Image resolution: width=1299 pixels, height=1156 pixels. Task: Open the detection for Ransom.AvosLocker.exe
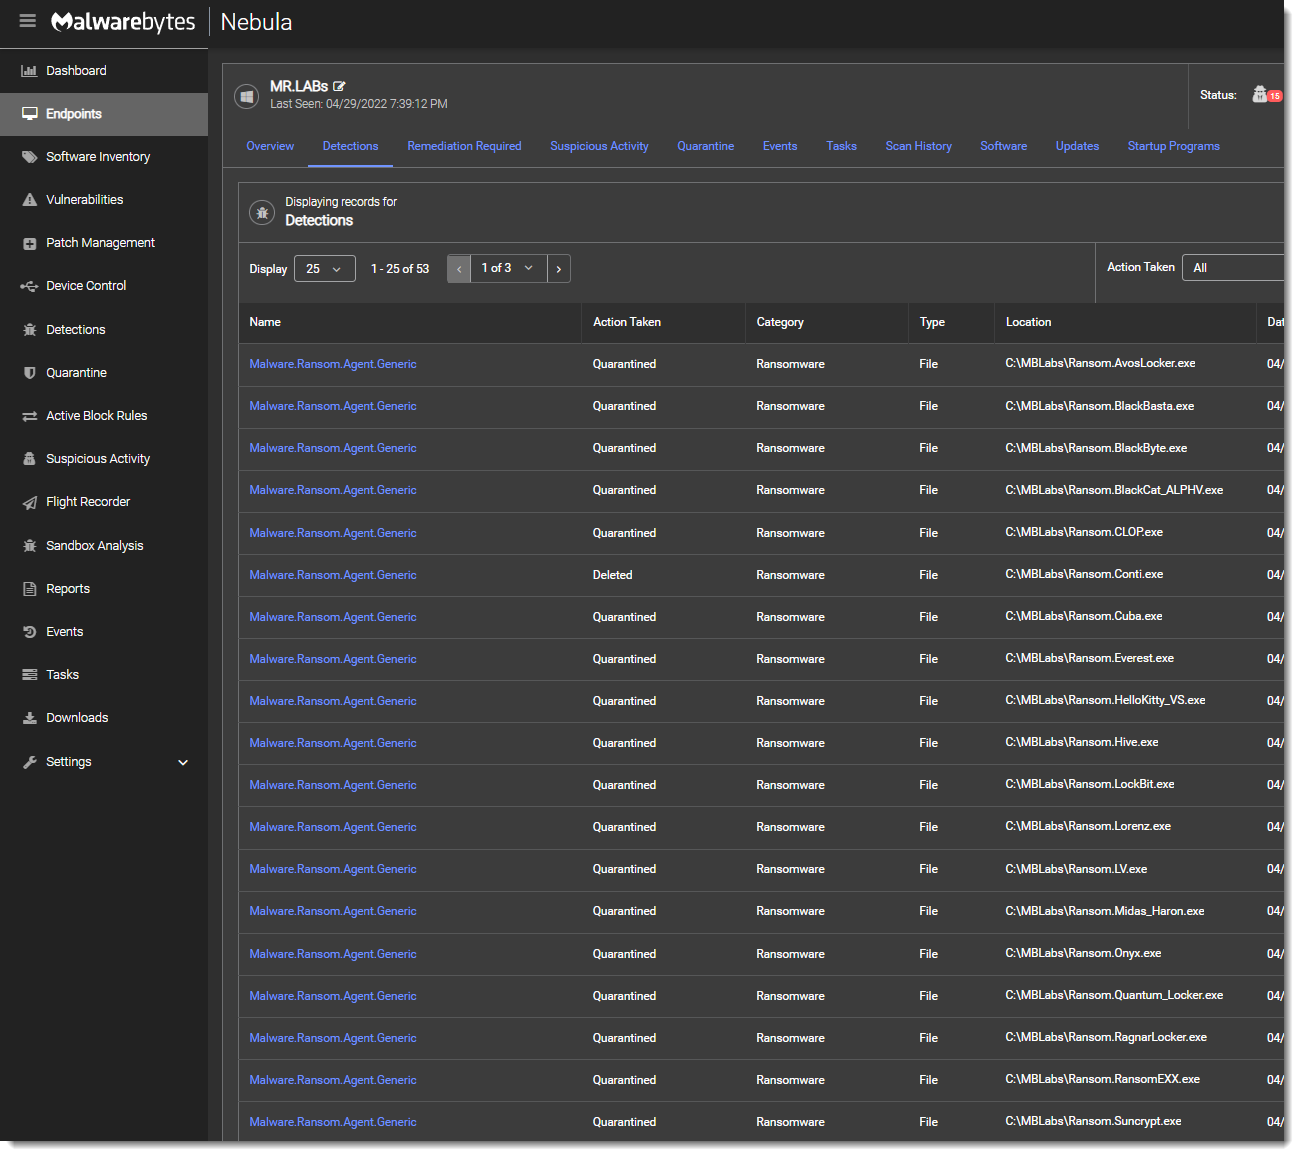tap(333, 364)
